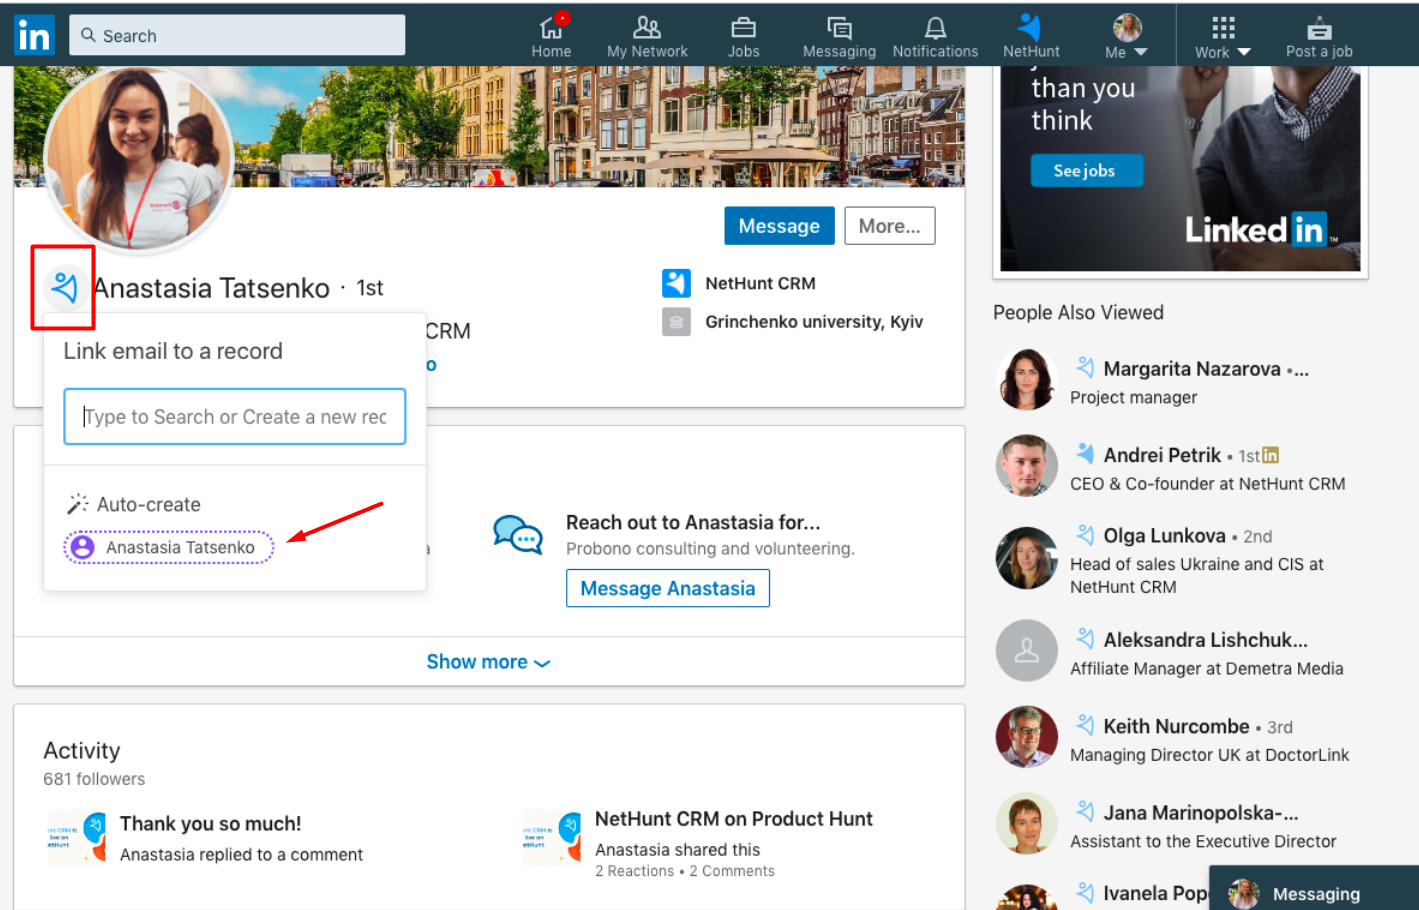Click 'People Also Viewed' heading
Image resolution: width=1419 pixels, height=910 pixels.
pos(1078,312)
